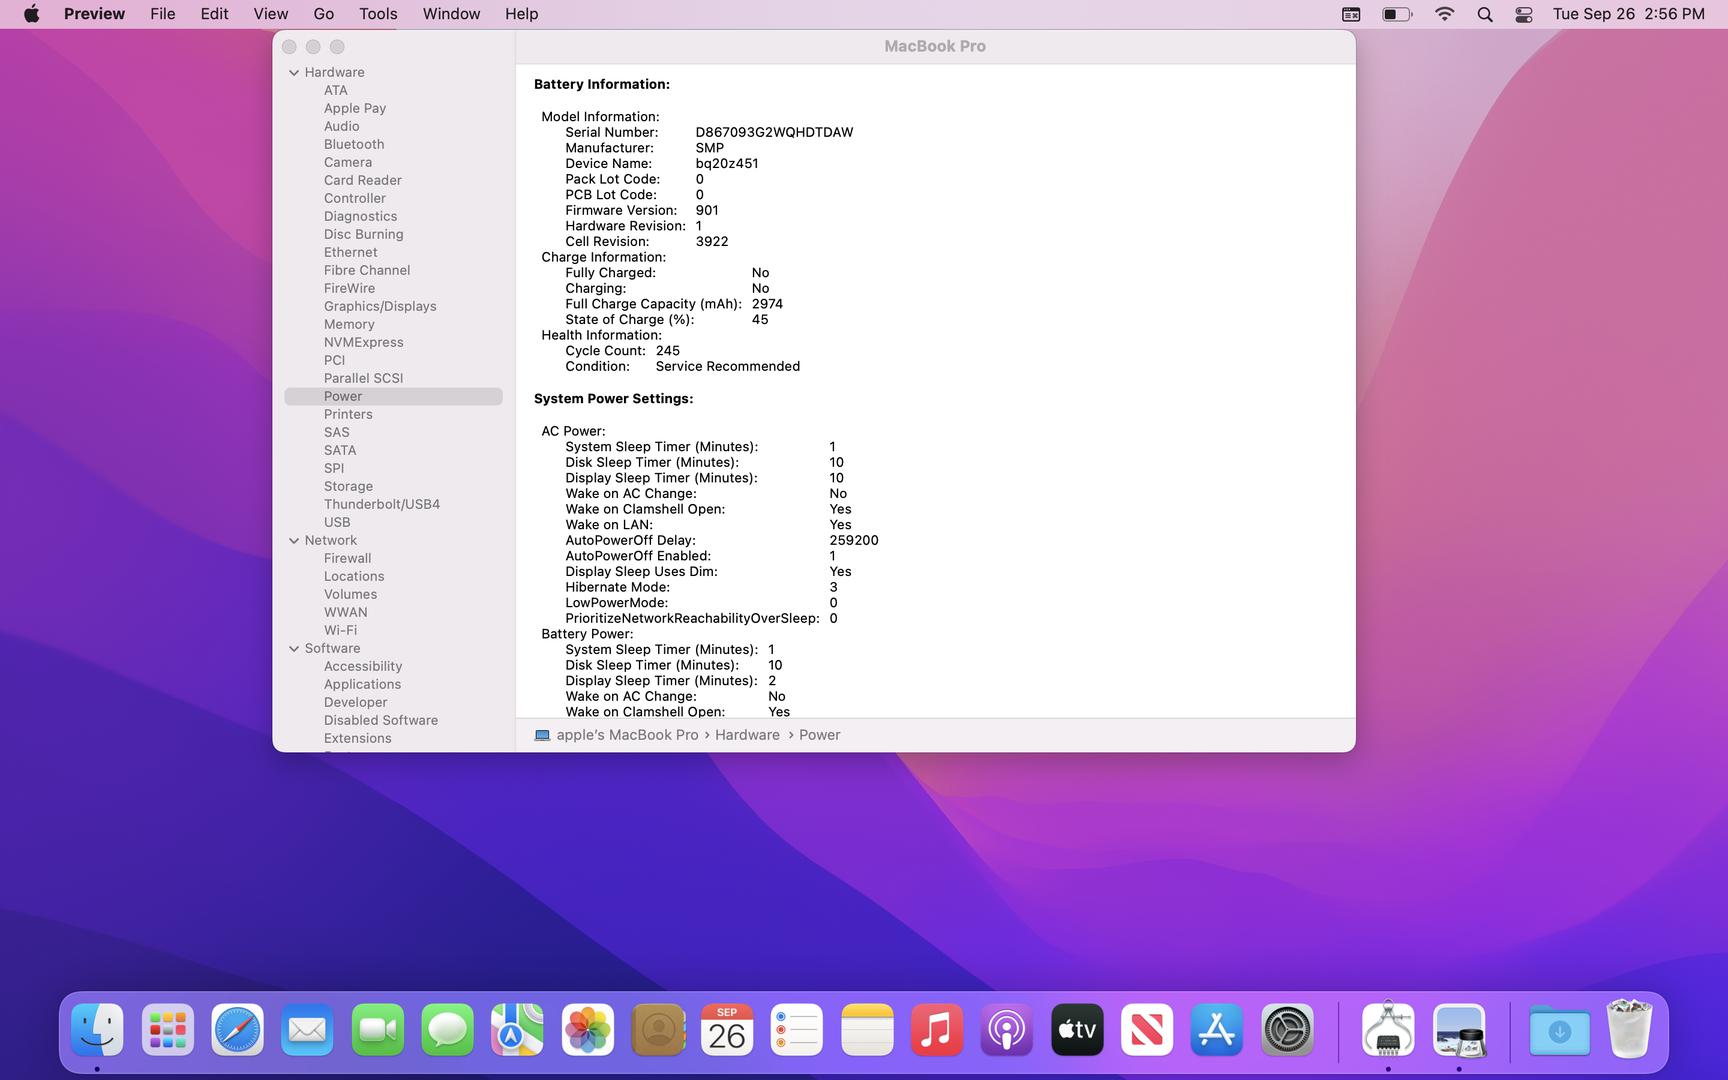Open Finder from the Dock
The height and width of the screenshot is (1080, 1728).
pos(97,1030)
